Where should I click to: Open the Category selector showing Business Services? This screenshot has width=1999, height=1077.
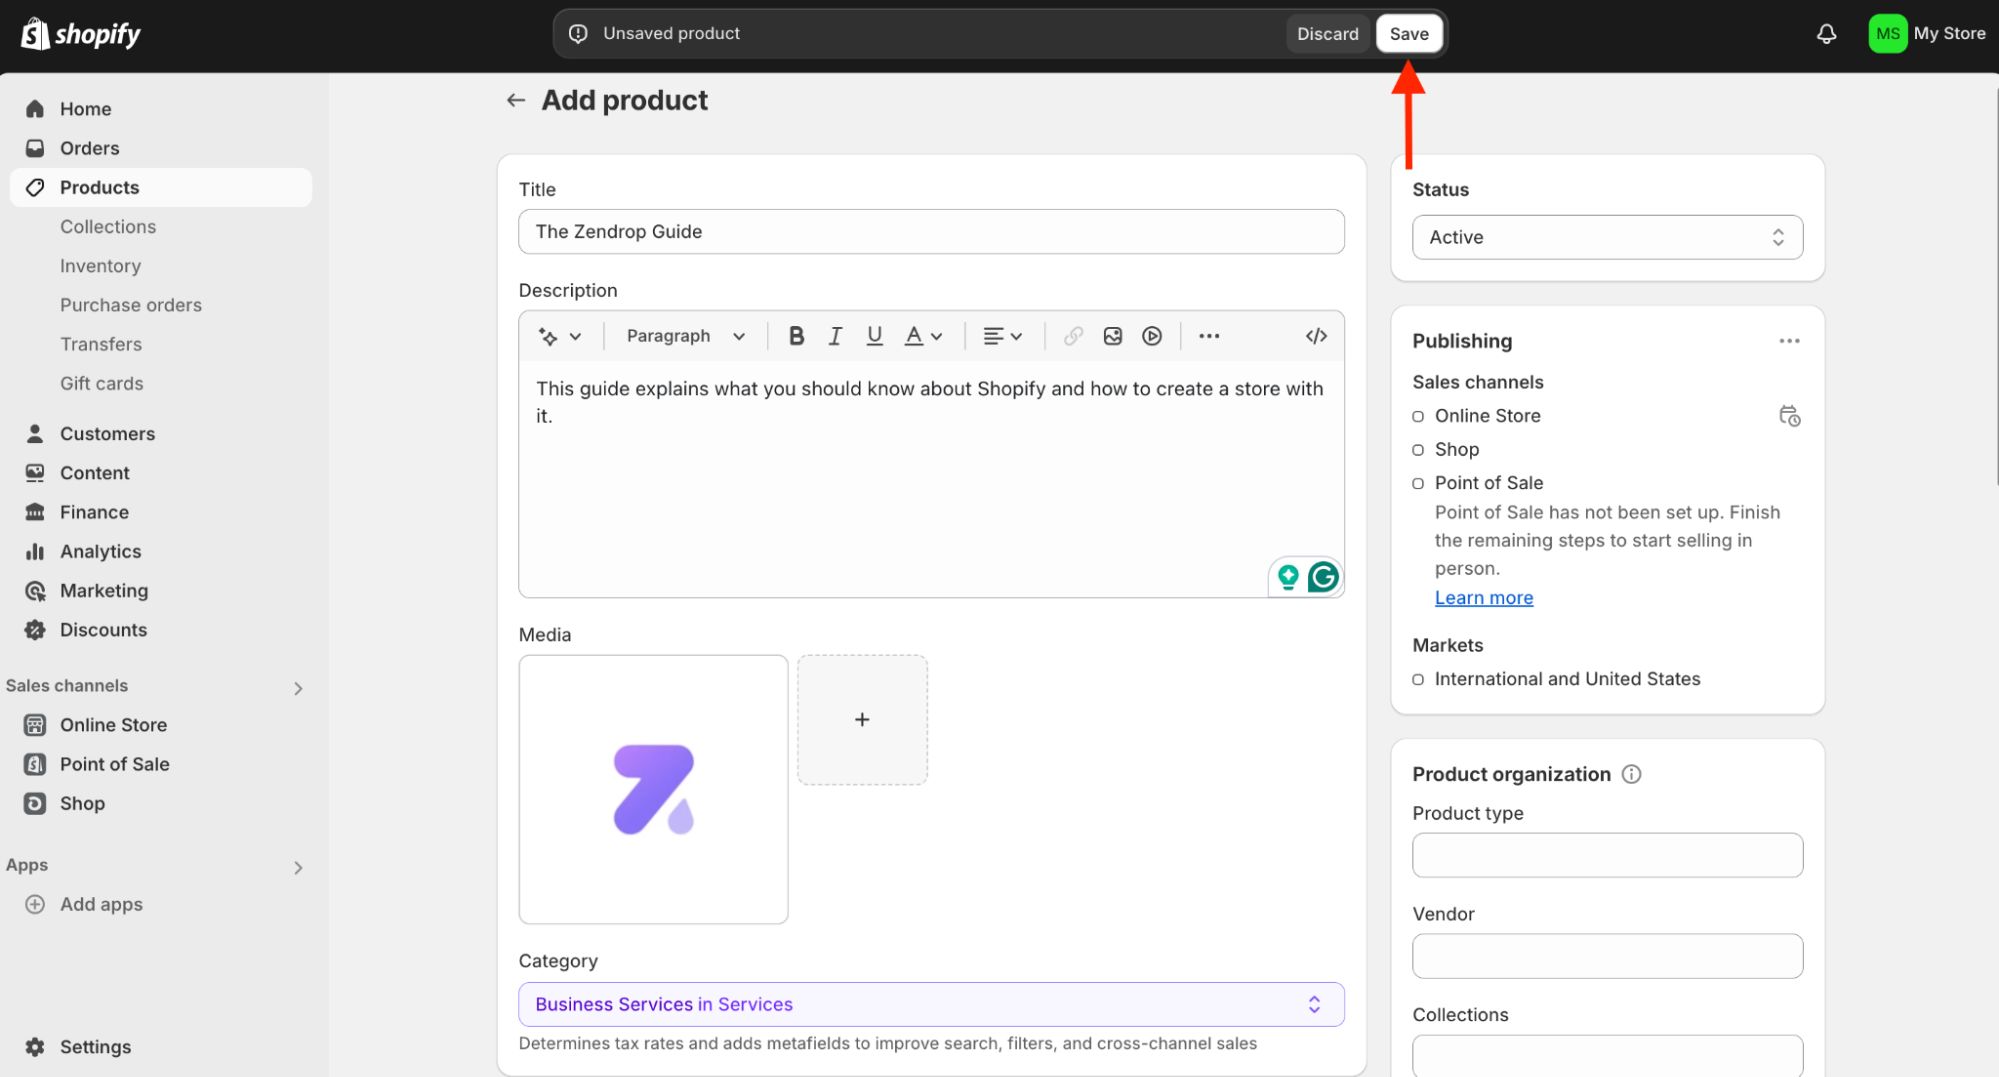tap(930, 1004)
